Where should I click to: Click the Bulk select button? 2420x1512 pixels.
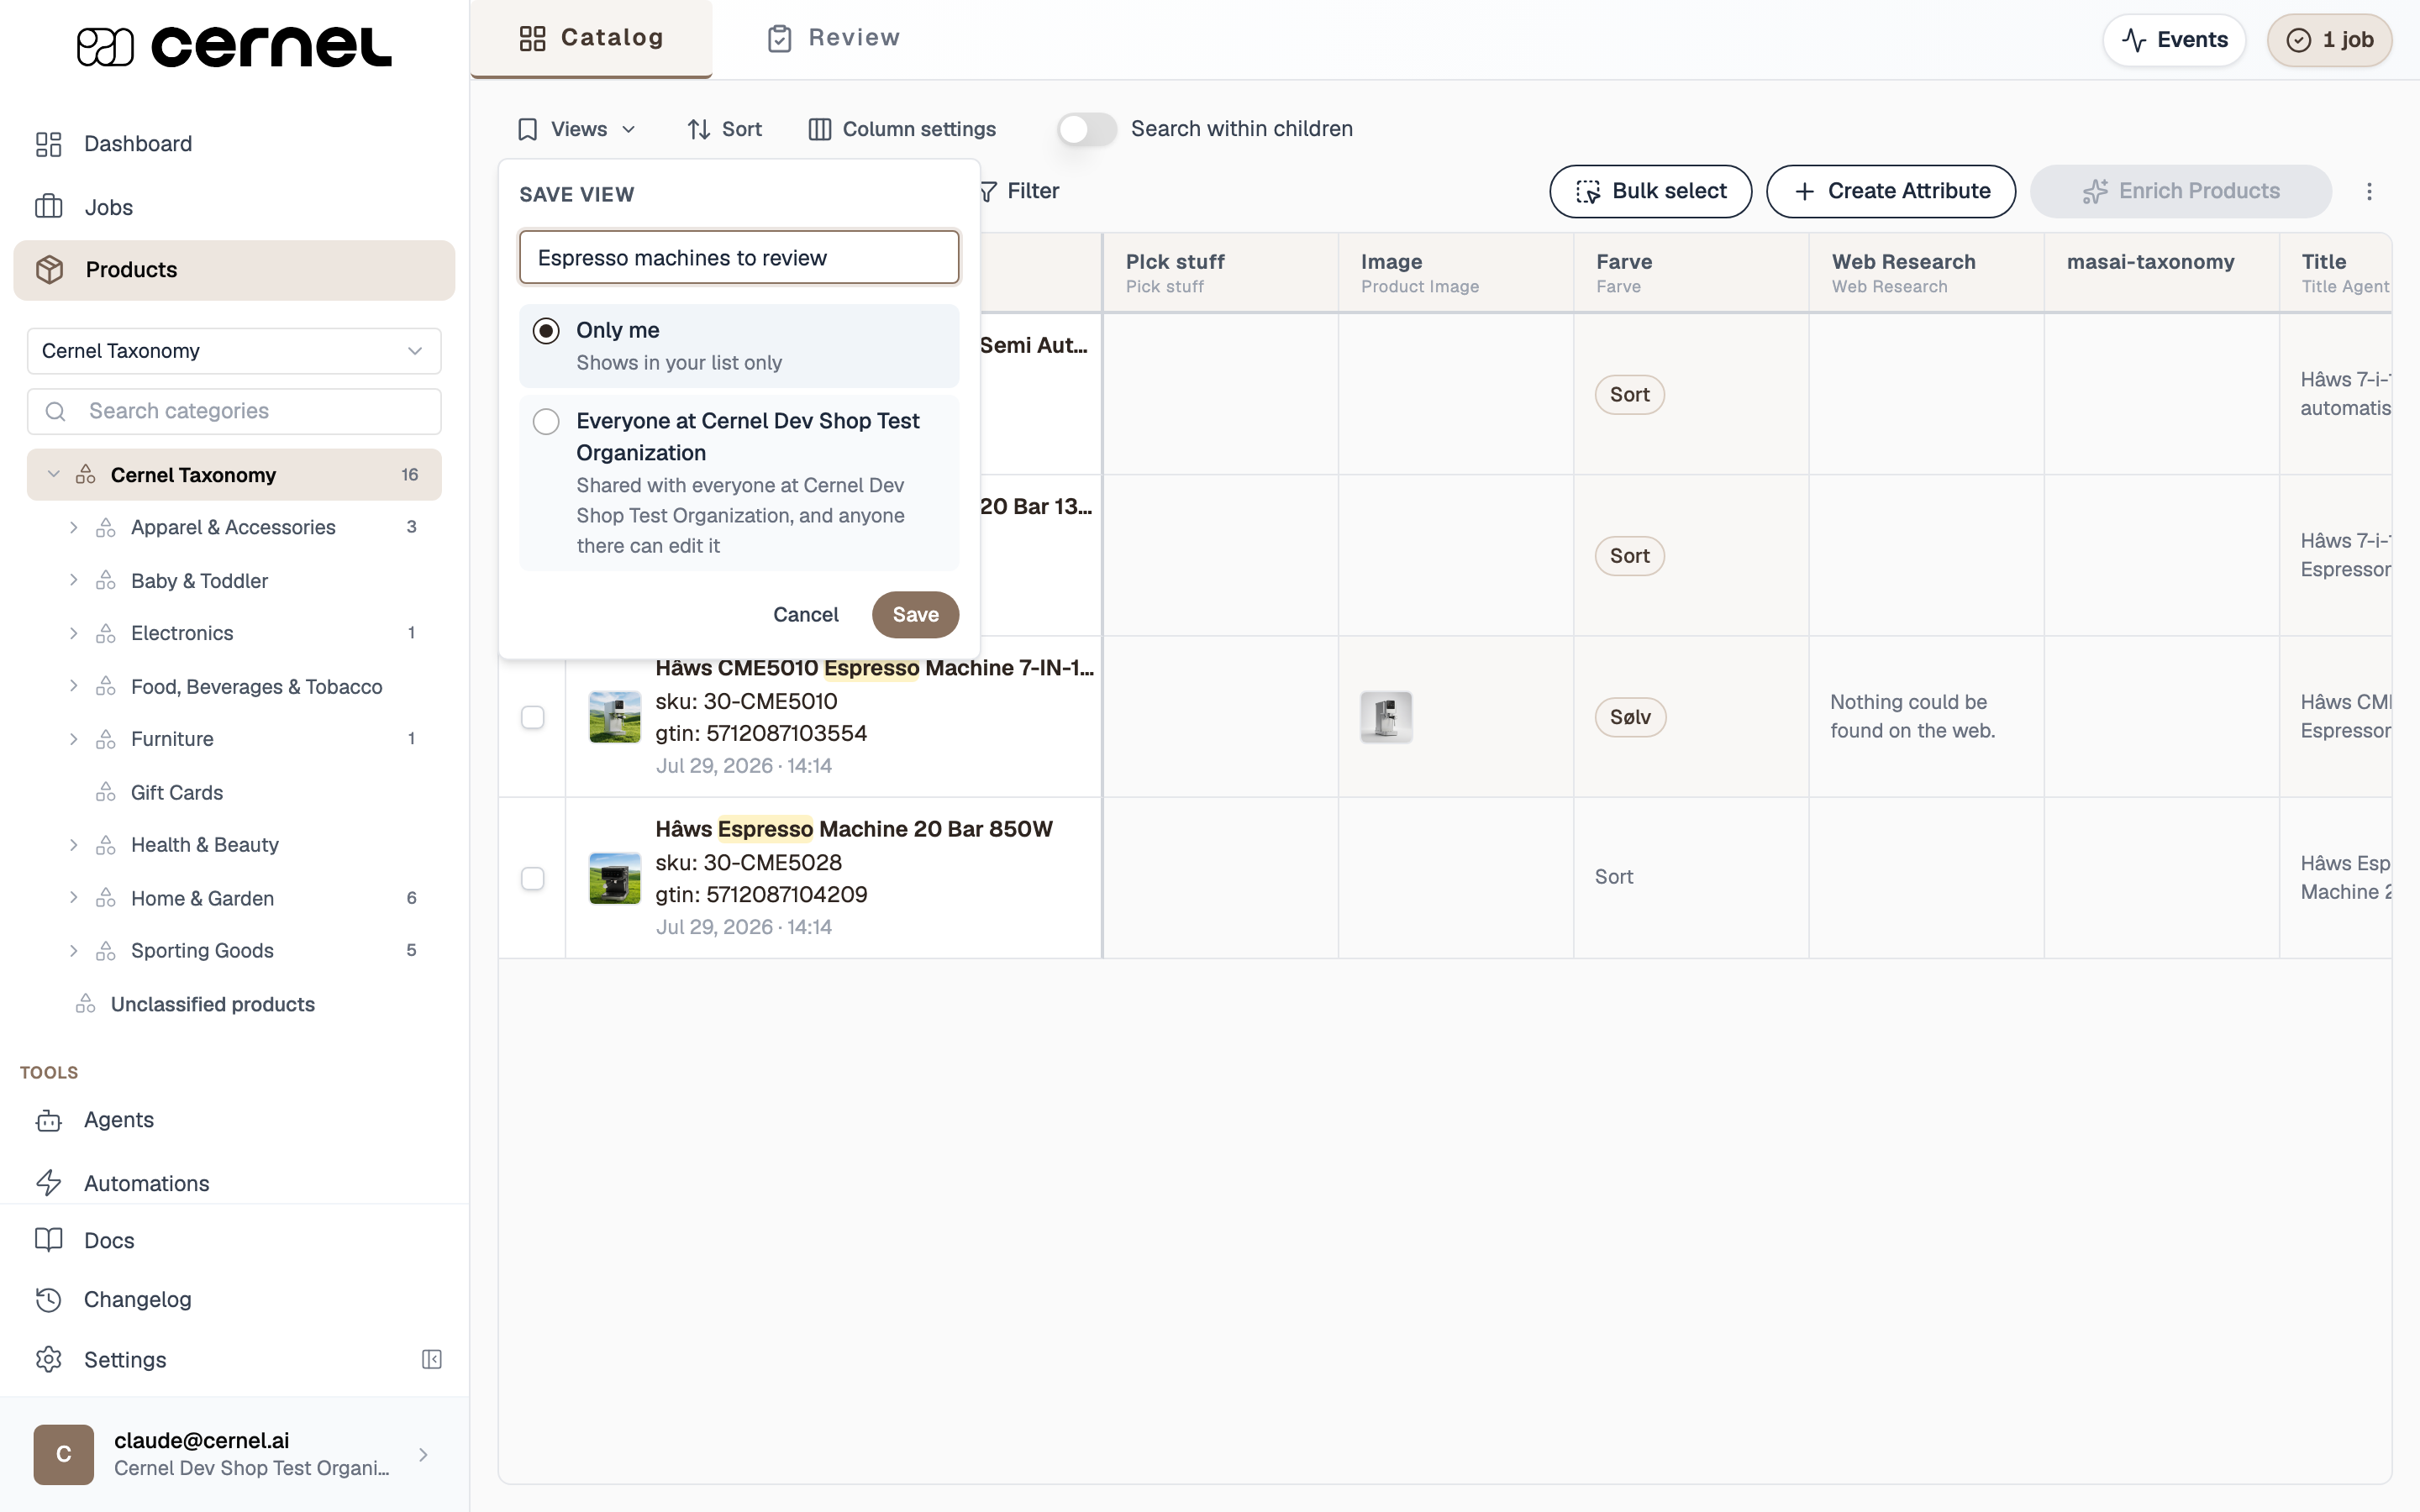point(1650,191)
